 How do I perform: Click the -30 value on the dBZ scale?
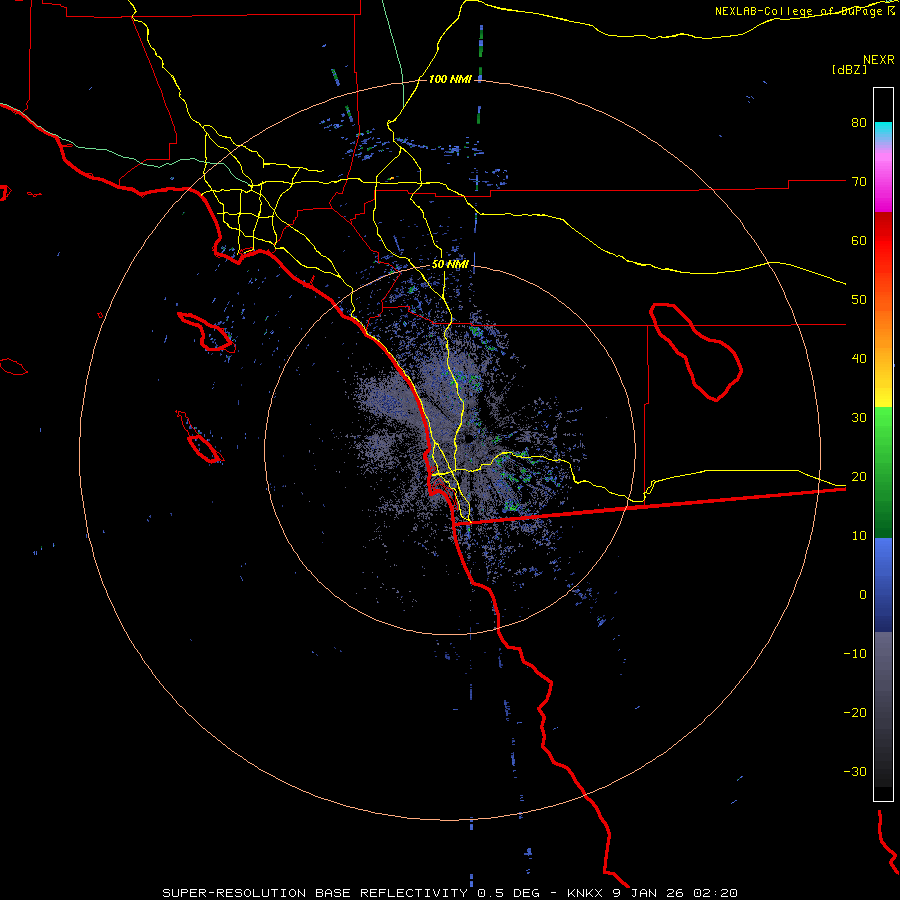pos(855,772)
